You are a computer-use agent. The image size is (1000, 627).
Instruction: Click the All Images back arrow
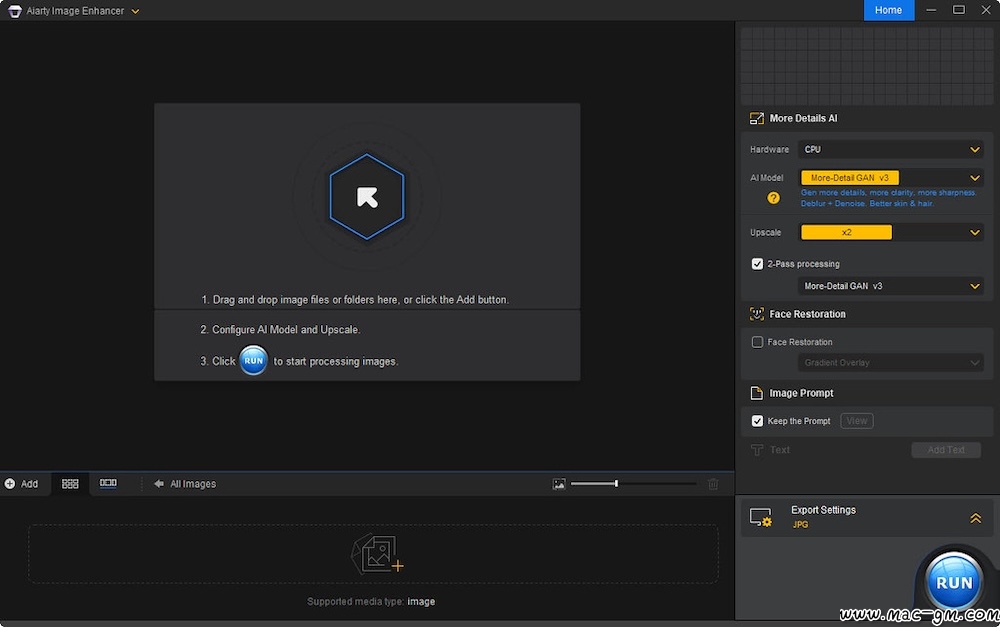[x=159, y=484]
